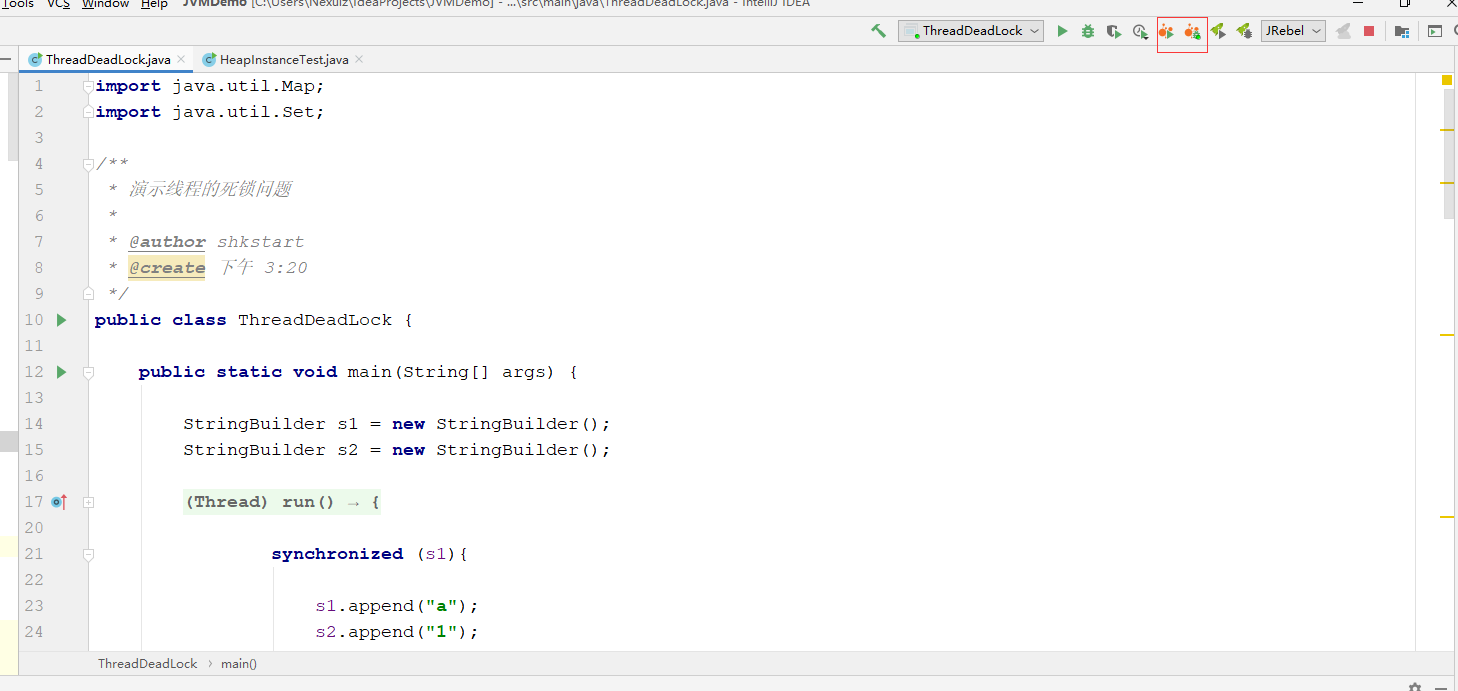Click the class name ThreadDeadLock on line 10
Viewport: 1458px width, 691px height.
click(315, 320)
